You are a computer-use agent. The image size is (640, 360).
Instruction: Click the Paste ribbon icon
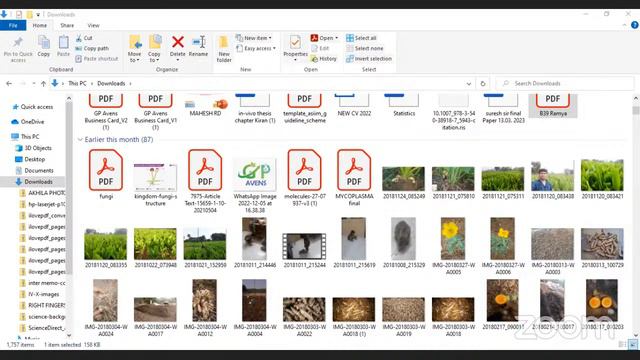coord(63,43)
